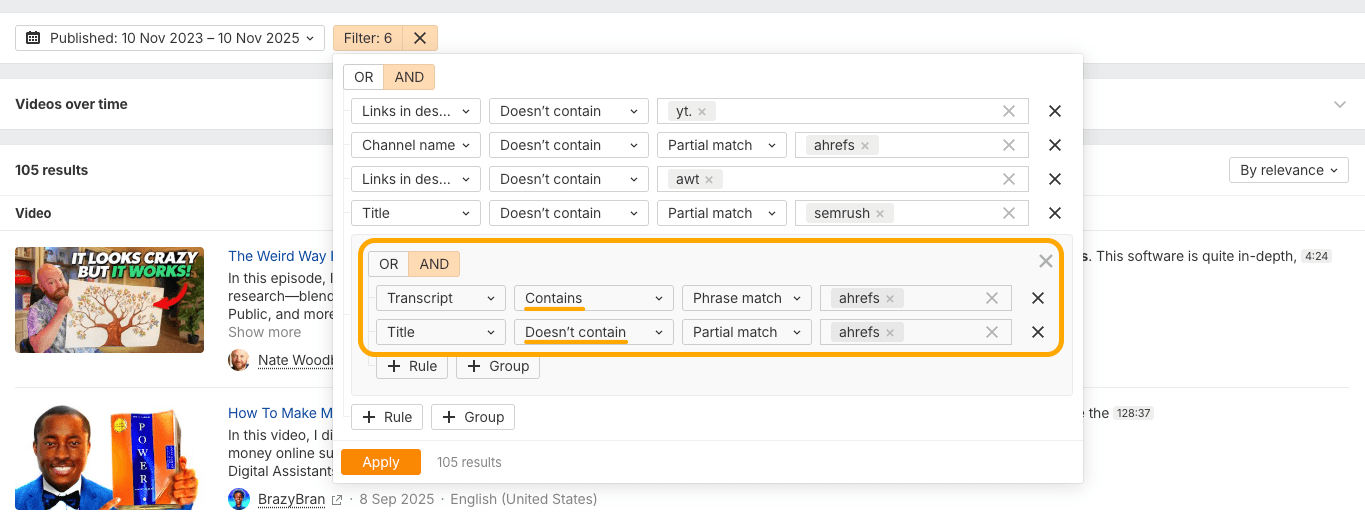Screen dimensions: 1365x522
Task: Expand the Videos over time section
Action: [1340, 104]
